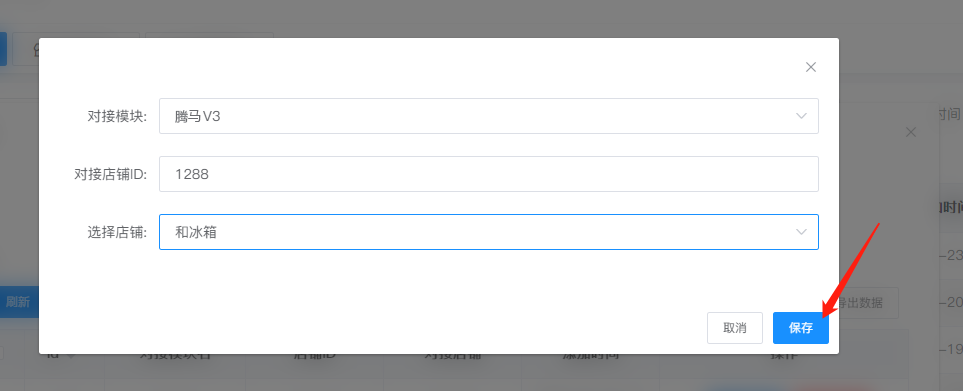Open the 腾马V3 module select box

click(488, 116)
